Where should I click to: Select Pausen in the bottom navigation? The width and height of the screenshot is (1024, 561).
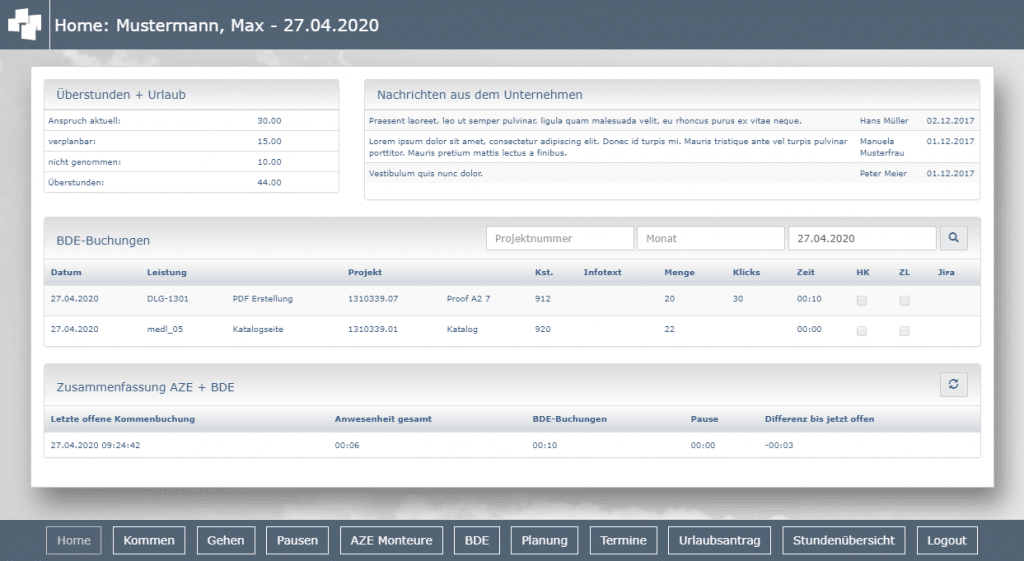pyautogui.click(x=297, y=540)
